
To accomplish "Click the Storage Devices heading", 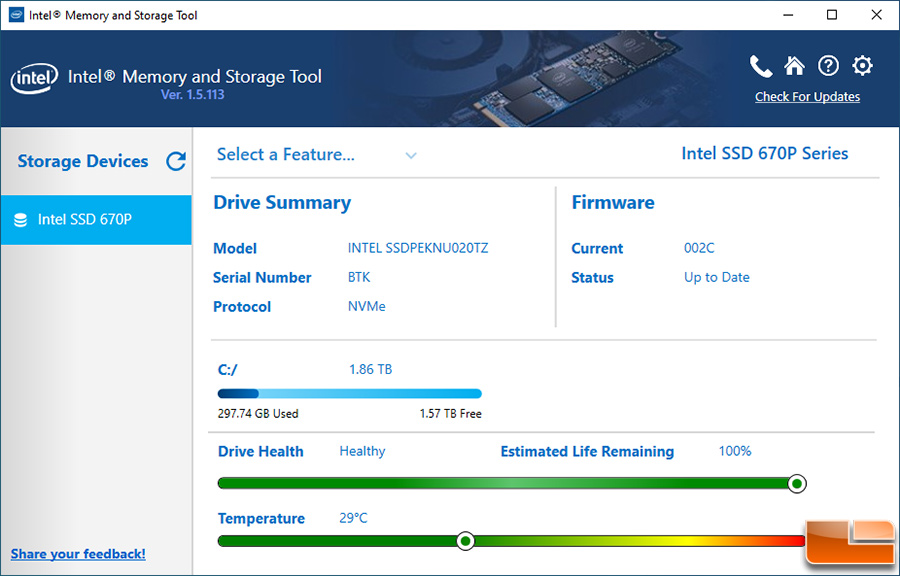I will [x=83, y=161].
